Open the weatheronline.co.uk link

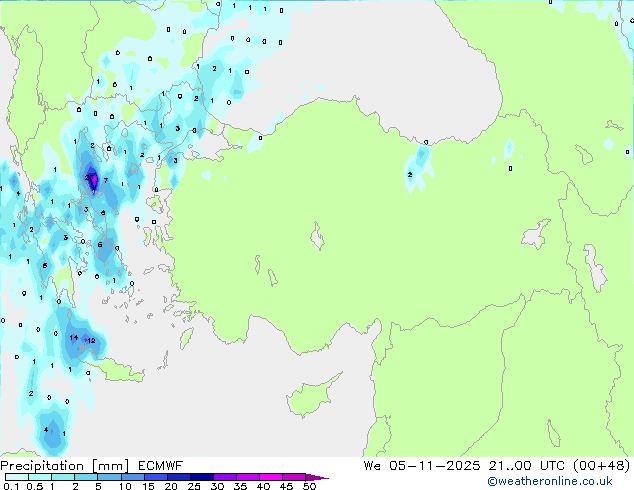549,481
